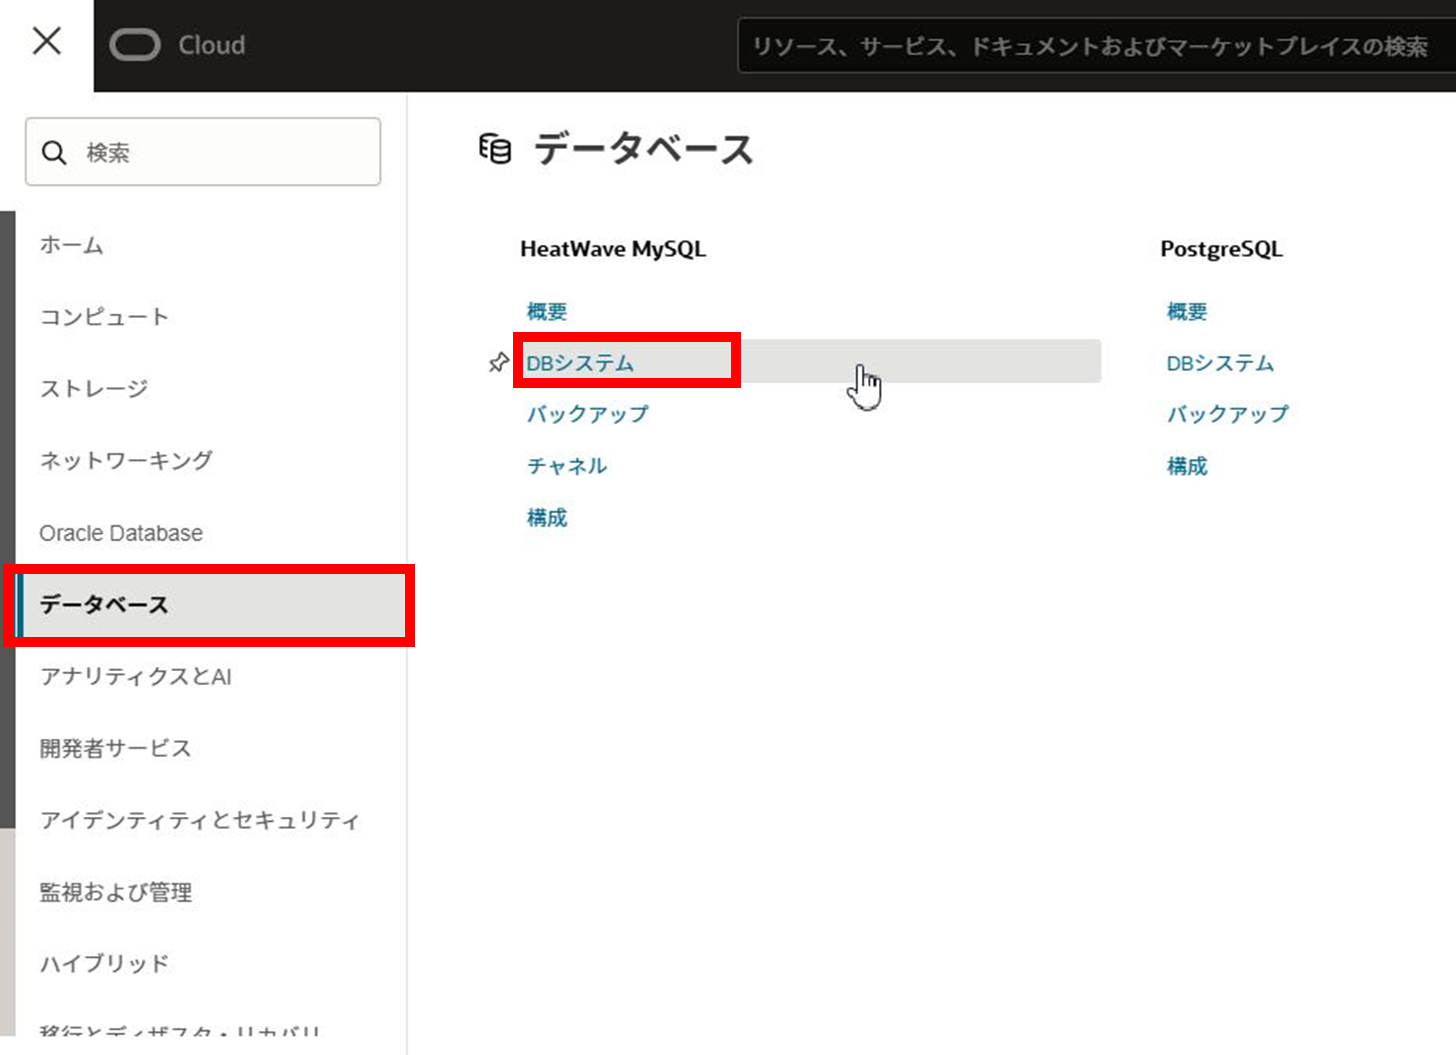Select ホーム in the sidebar

(71, 244)
